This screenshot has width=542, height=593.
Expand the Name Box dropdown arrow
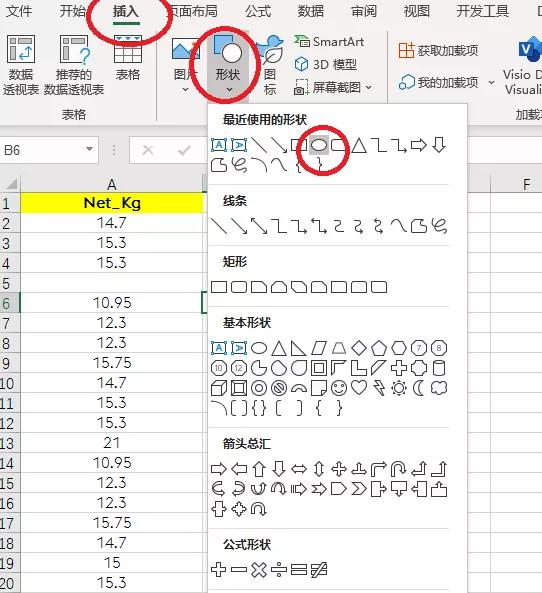[x=90, y=149]
